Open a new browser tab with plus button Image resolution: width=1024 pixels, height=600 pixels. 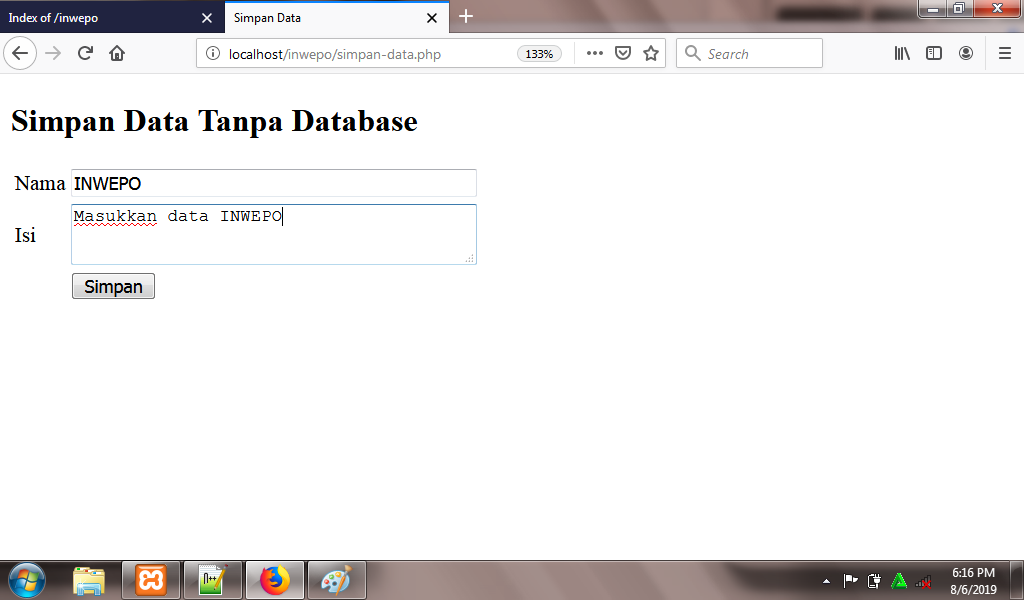[465, 17]
